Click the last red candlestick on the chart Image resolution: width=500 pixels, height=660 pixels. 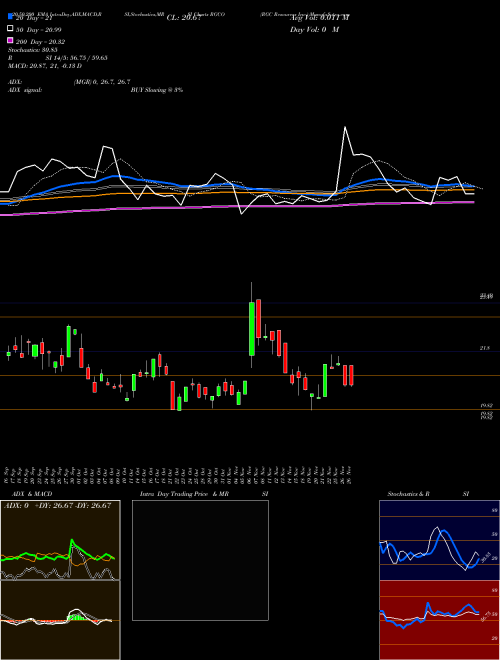pyautogui.click(x=351, y=375)
